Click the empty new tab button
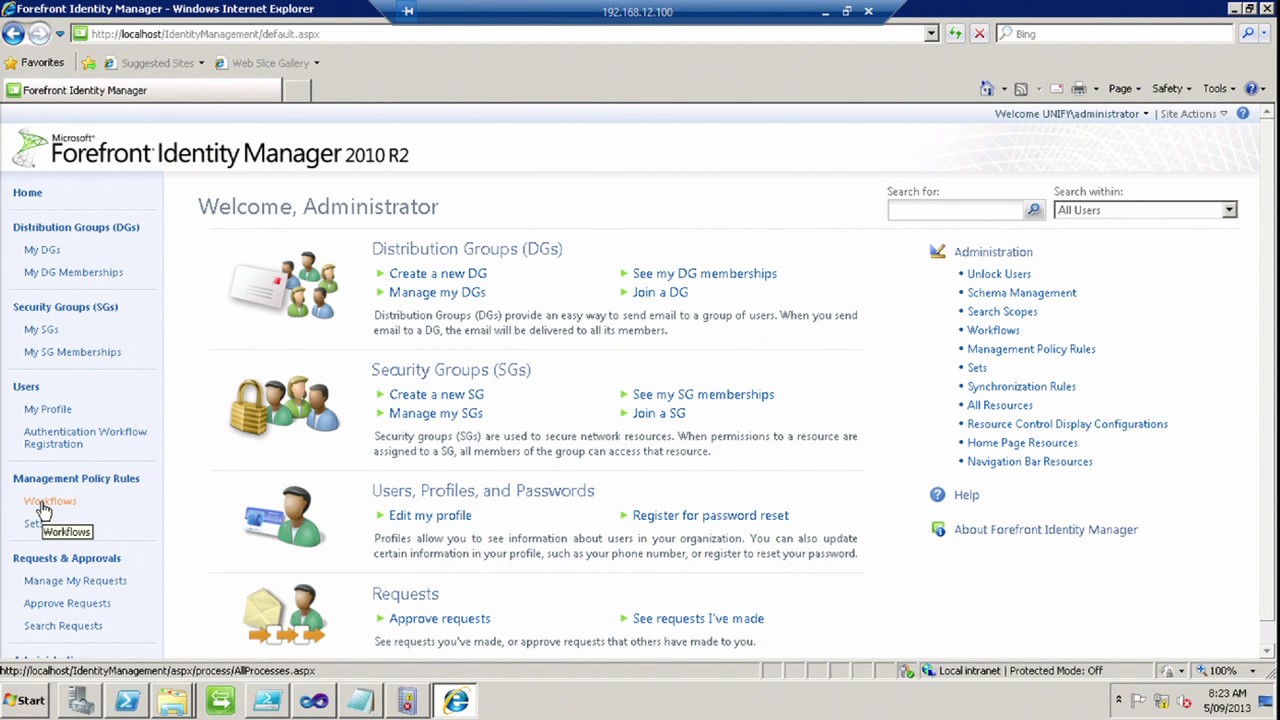This screenshot has width=1280, height=720. click(x=297, y=90)
